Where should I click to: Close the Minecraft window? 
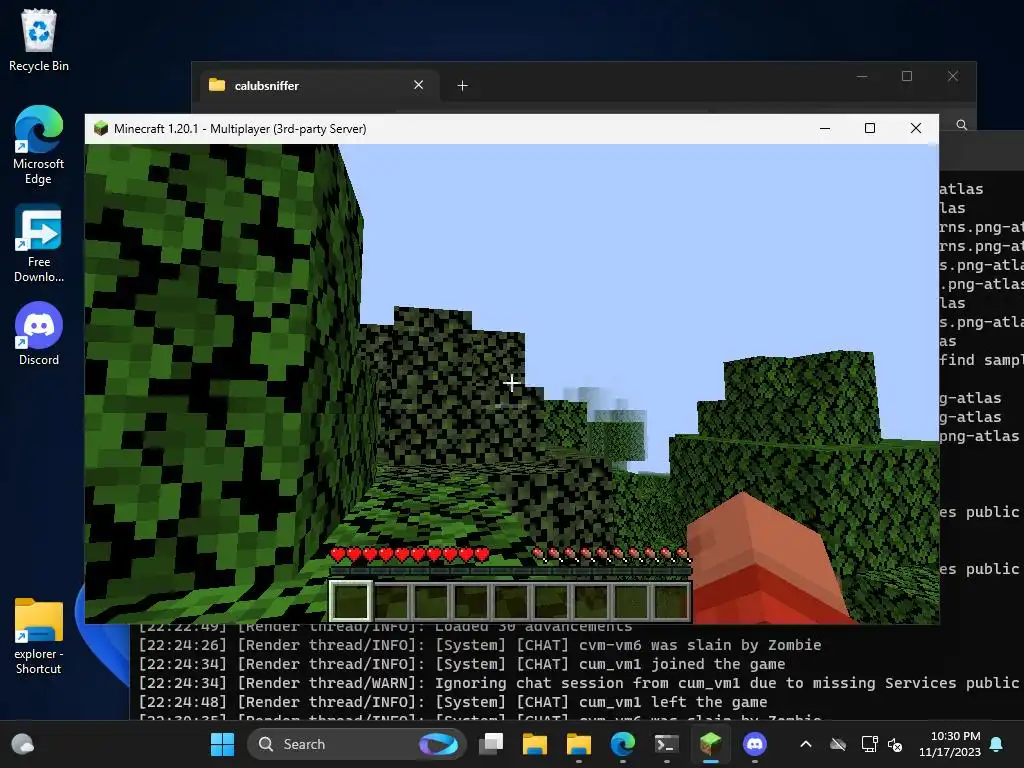(916, 129)
